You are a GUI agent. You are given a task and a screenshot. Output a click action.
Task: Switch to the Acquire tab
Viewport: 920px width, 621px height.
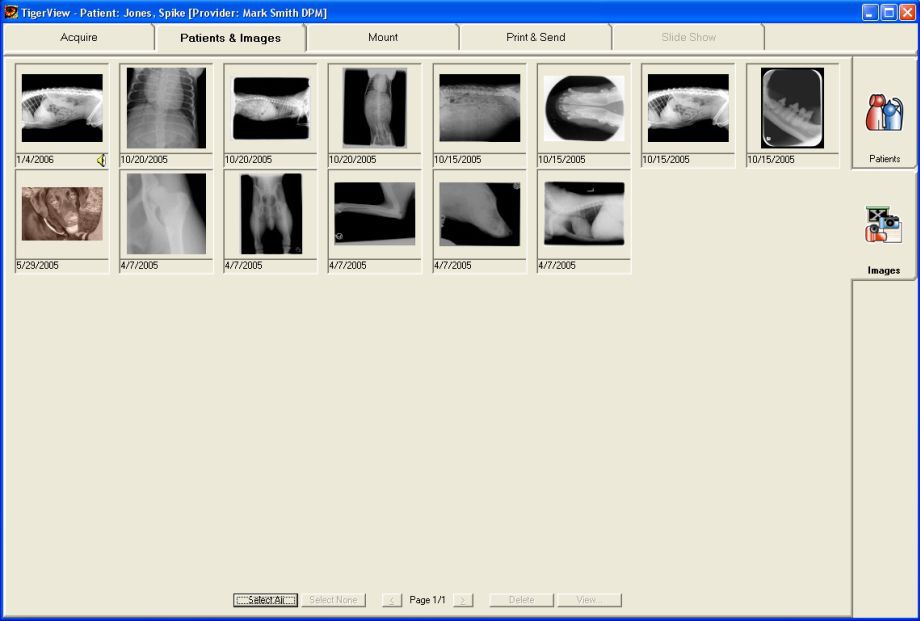pos(79,38)
